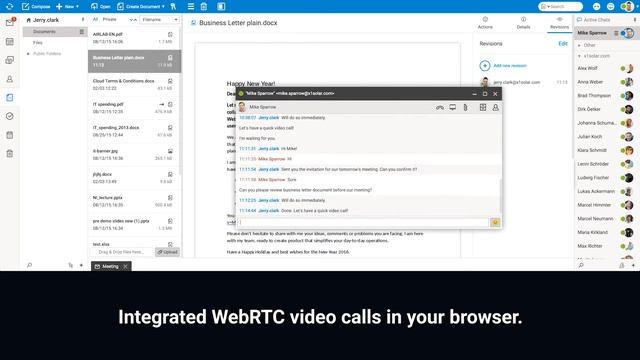Open Contacts in the left sidebar

click(10, 79)
